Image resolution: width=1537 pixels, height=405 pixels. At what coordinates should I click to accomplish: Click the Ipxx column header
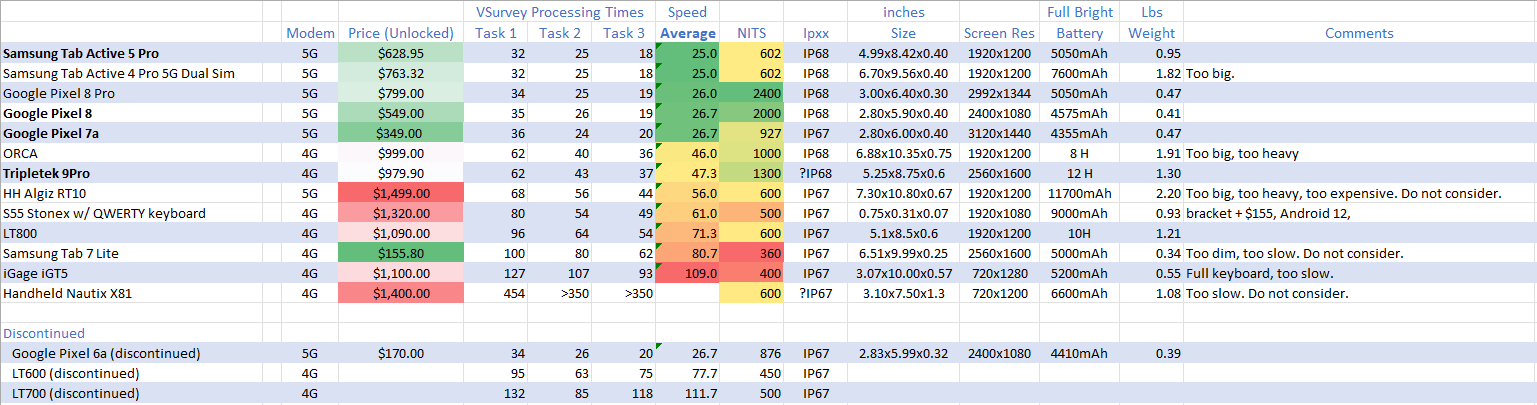click(815, 33)
